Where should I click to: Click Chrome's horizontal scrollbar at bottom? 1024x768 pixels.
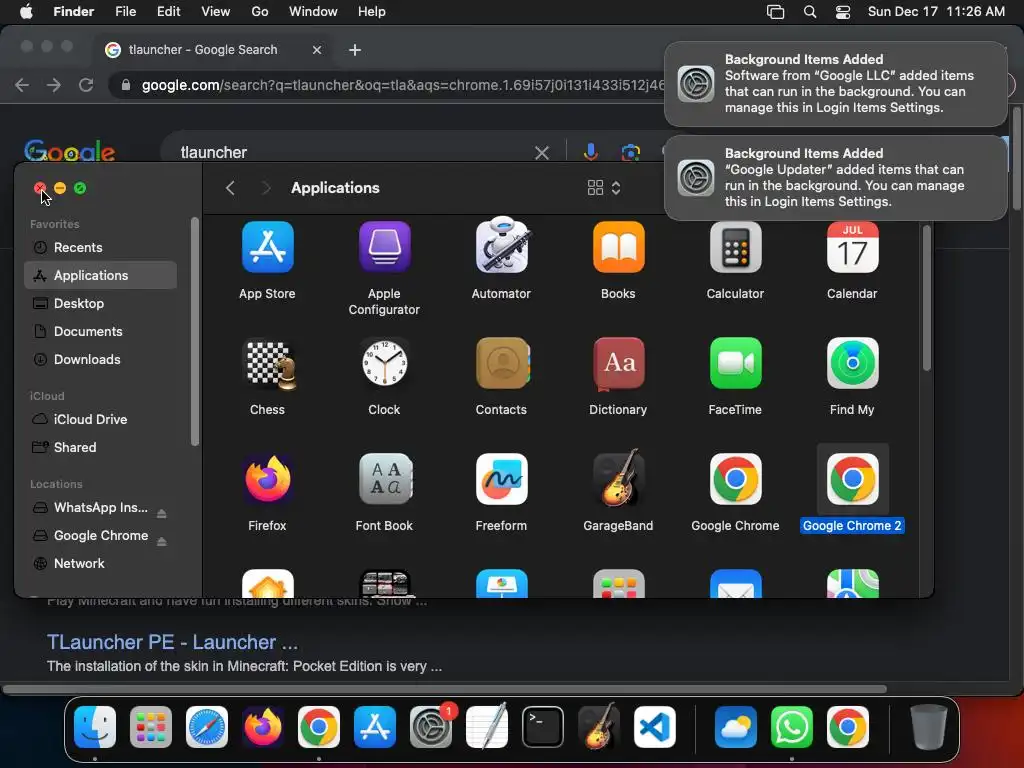[x=445, y=689]
